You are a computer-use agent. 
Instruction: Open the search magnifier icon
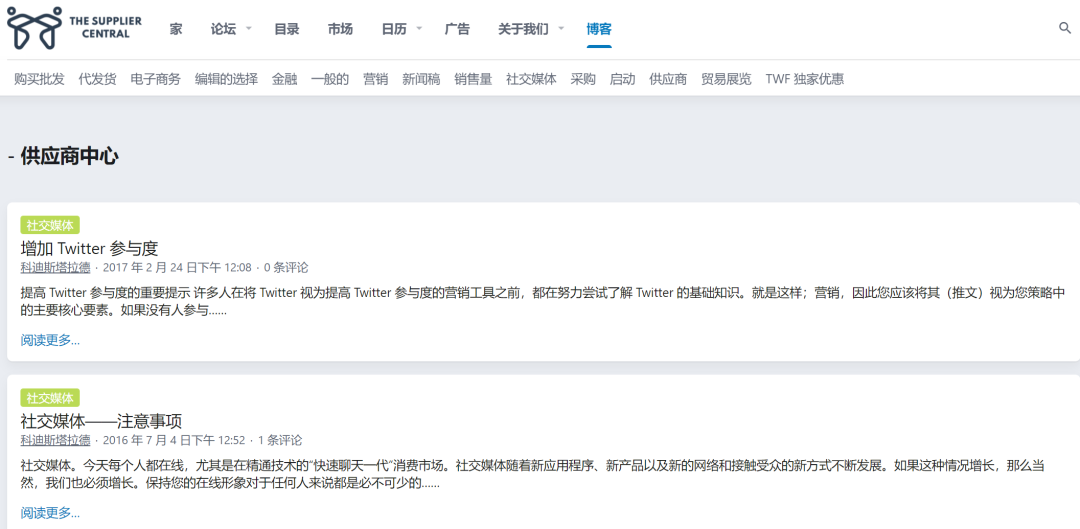coord(1065,28)
